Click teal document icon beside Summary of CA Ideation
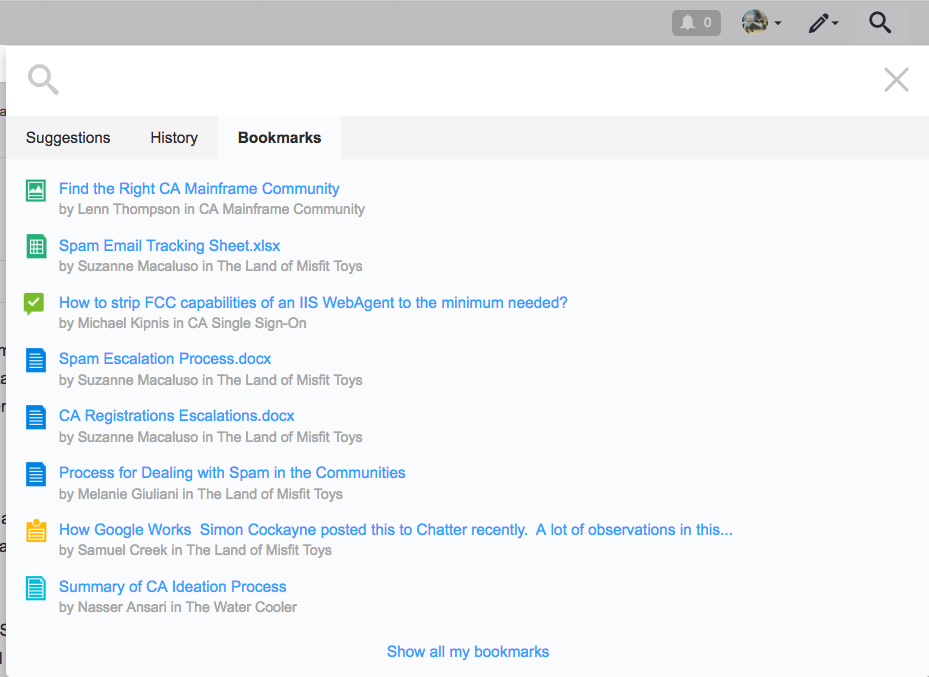Image resolution: width=929 pixels, height=677 pixels. click(x=36, y=588)
